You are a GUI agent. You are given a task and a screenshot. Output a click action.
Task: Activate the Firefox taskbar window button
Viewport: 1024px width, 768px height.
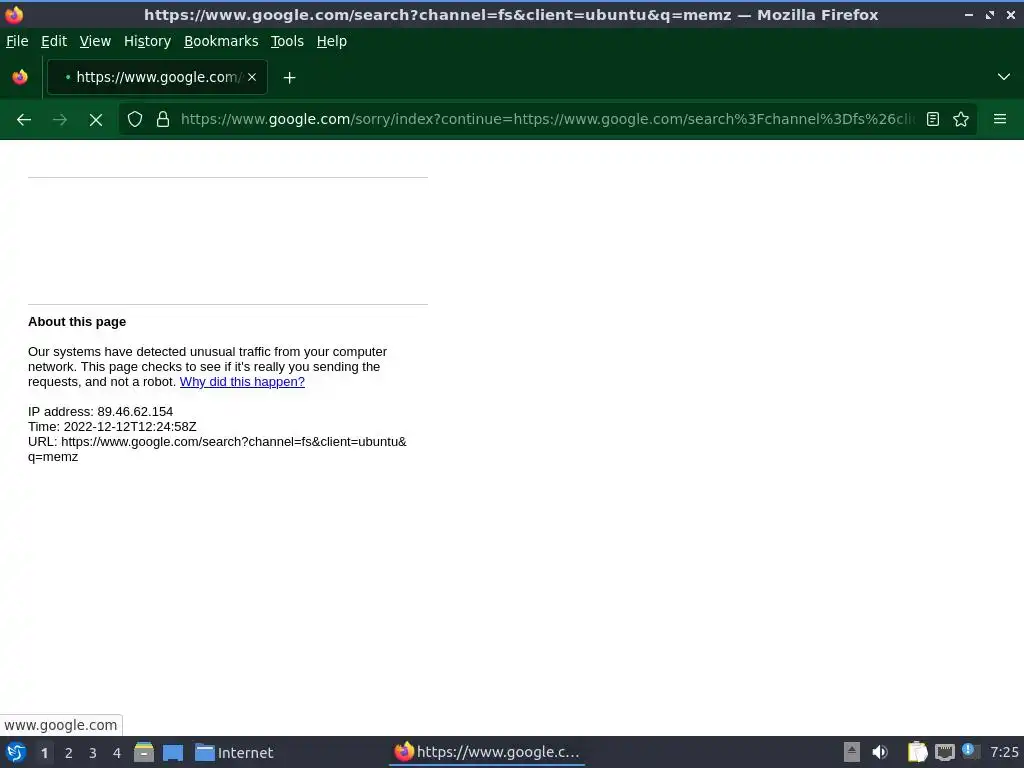click(x=487, y=752)
